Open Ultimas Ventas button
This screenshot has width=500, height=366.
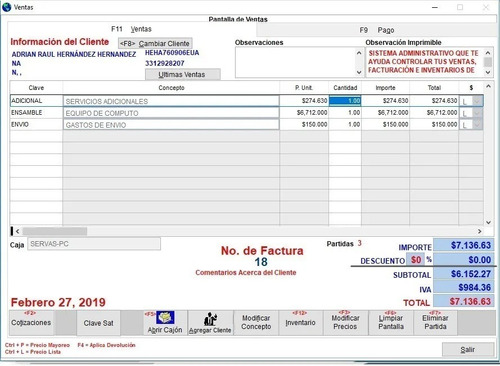coord(182,74)
